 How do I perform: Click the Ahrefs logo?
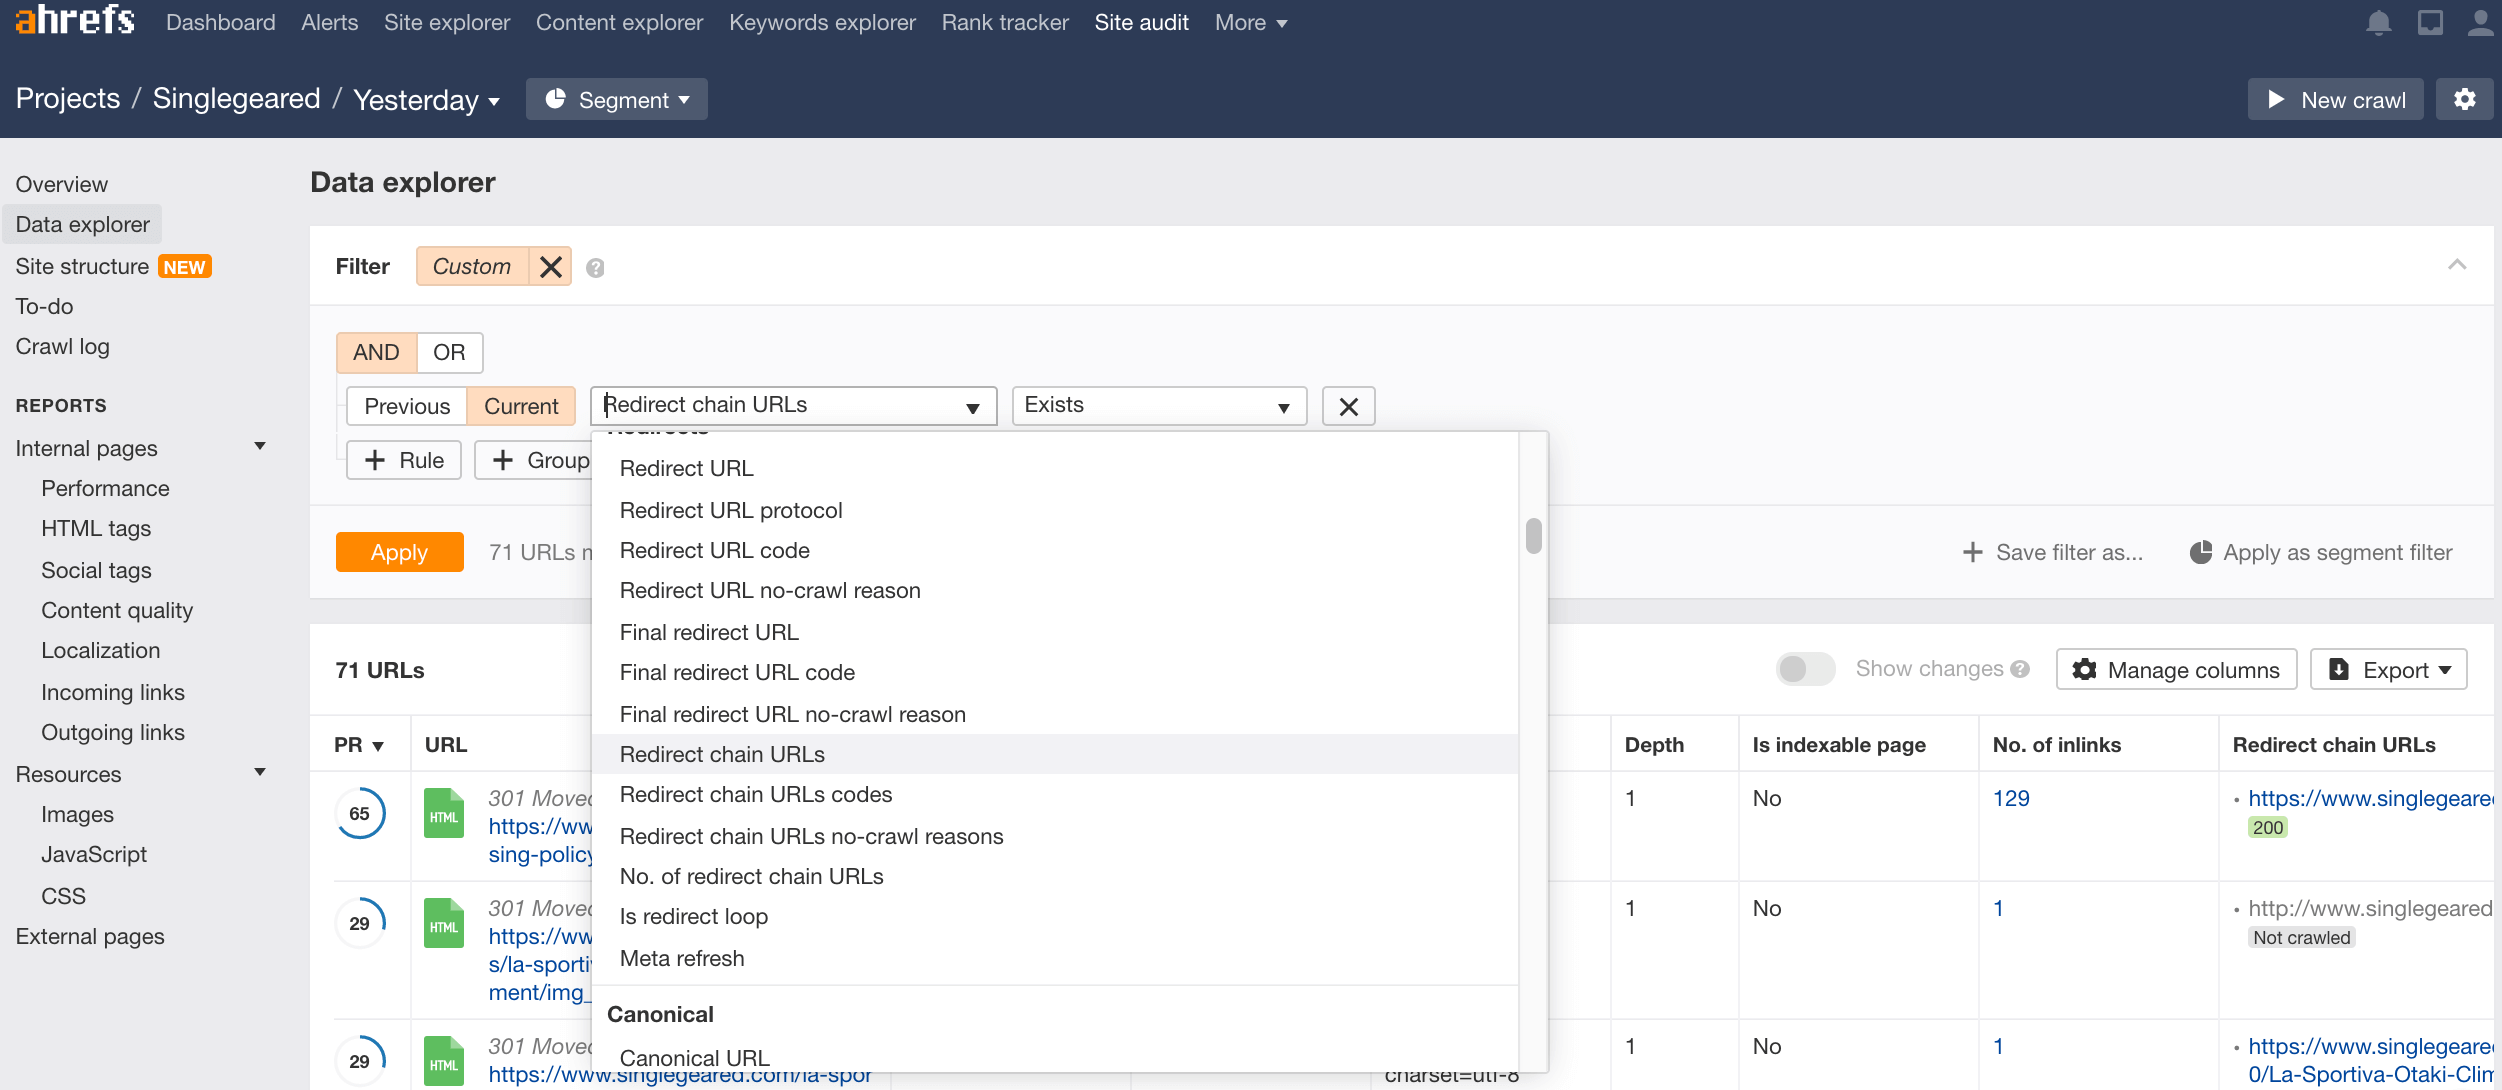pos(75,20)
